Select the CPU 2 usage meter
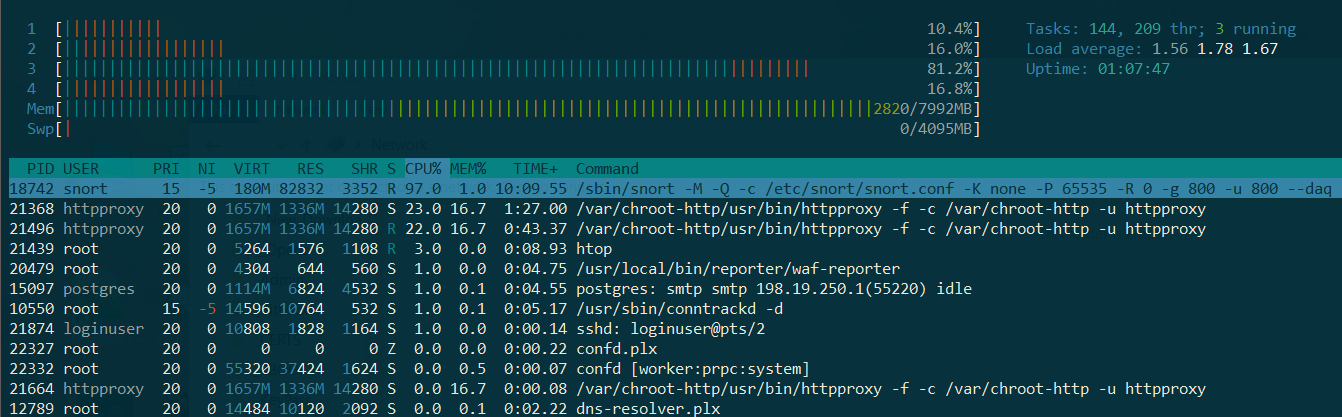The image size is (1342, 417). pos(503,48)
